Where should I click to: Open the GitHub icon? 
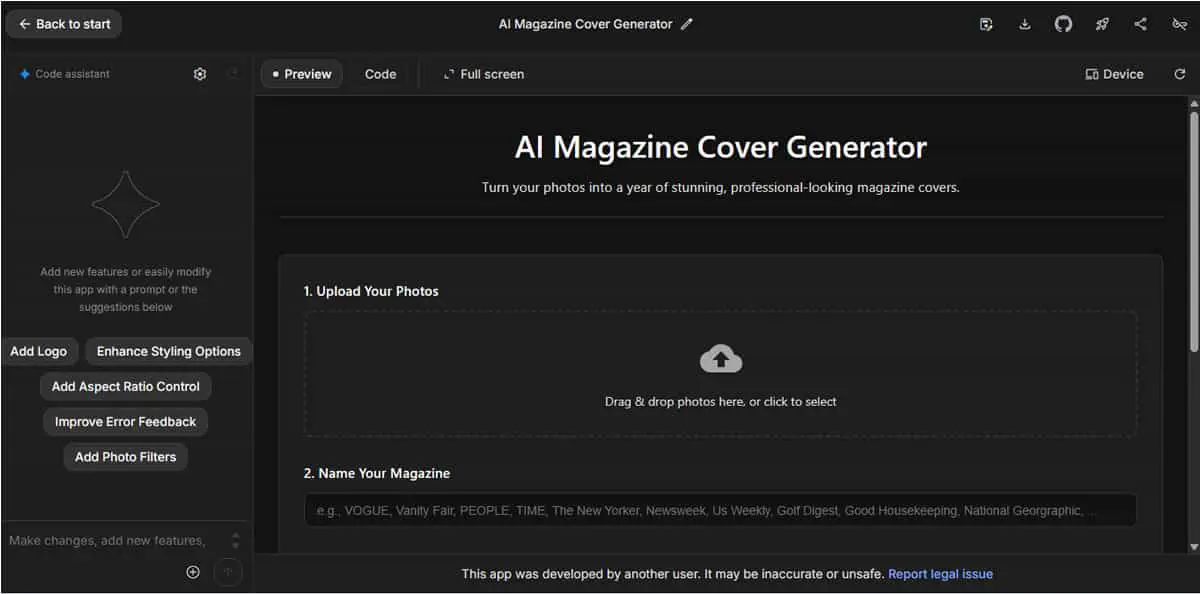coord(1063,24)
